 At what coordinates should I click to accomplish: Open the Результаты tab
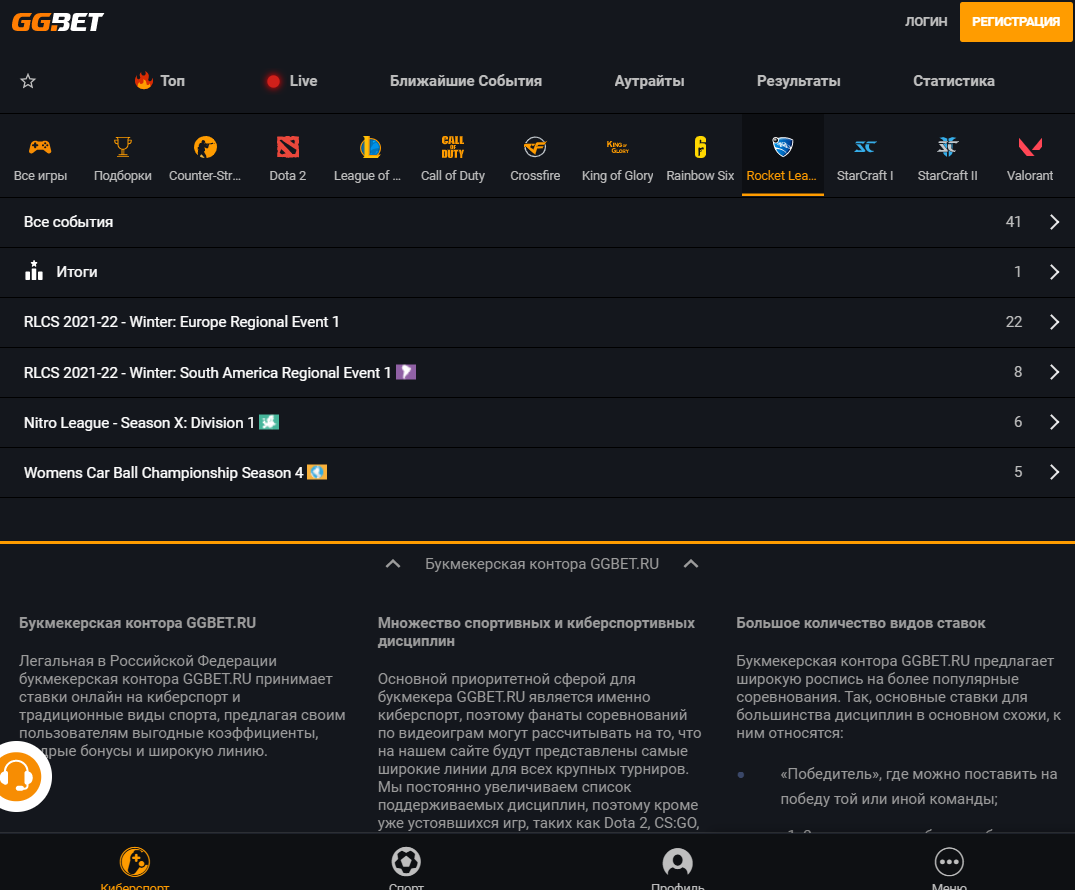point(798,81)
